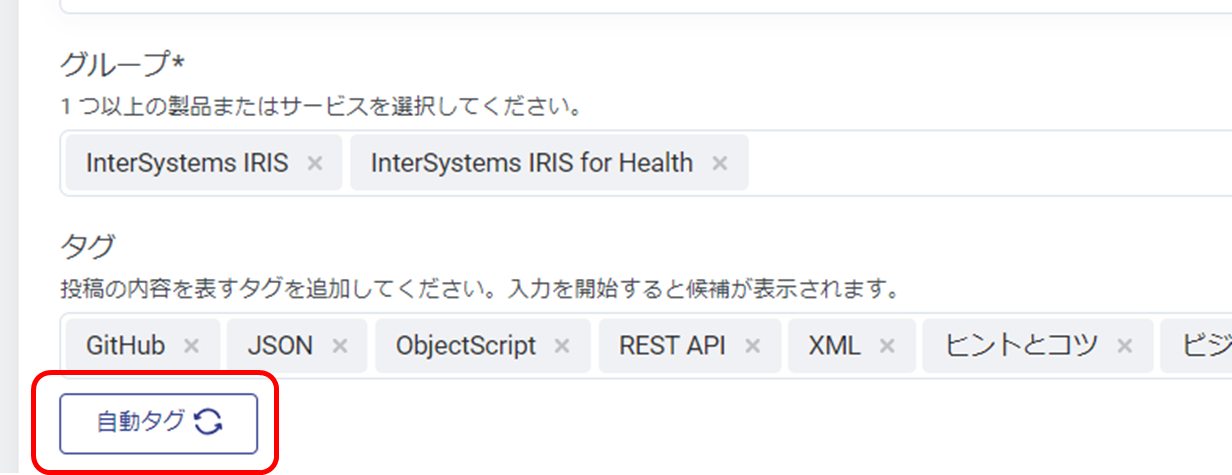Click the X on the XML tag
The height and width of the screenshot is (475, 1232).
point(887,346)
